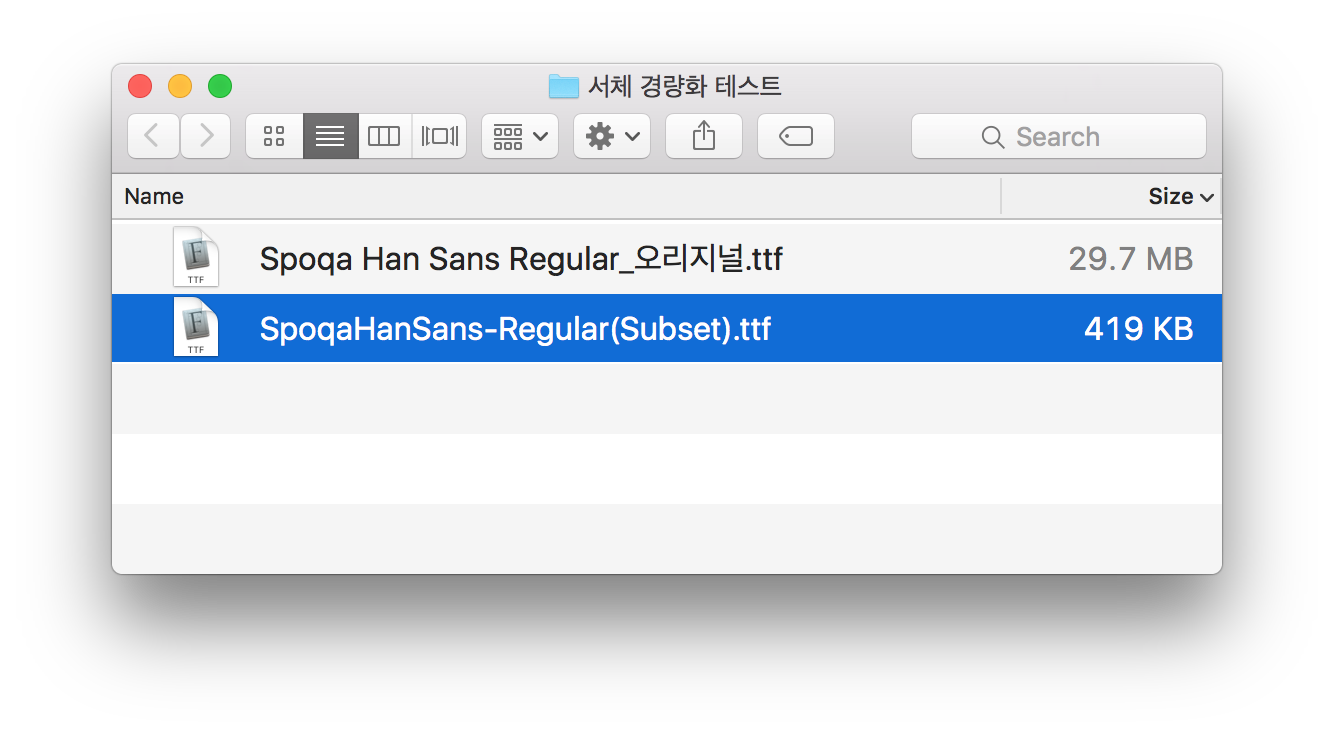Click folder icon in the window title
Image resolution: width=1334 pixels, height=734 pixels.
pos(564,86)
